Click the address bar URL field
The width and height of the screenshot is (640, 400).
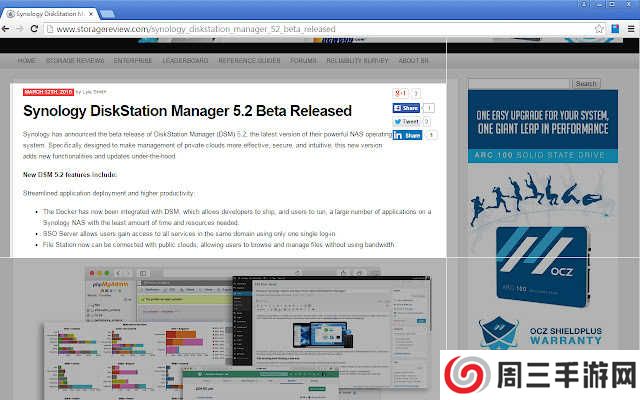tap(318, 29)
